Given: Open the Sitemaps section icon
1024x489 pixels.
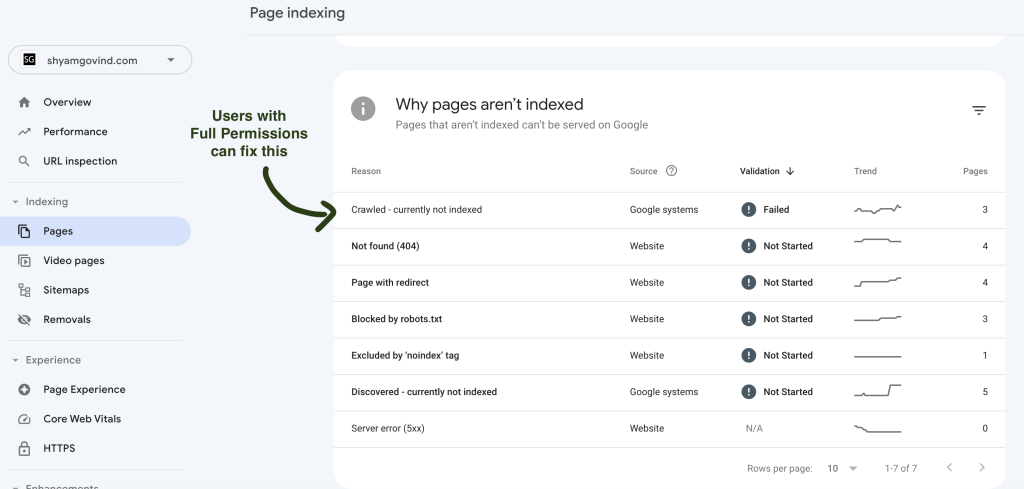Looking at the screenshot, I should (24, 290).
